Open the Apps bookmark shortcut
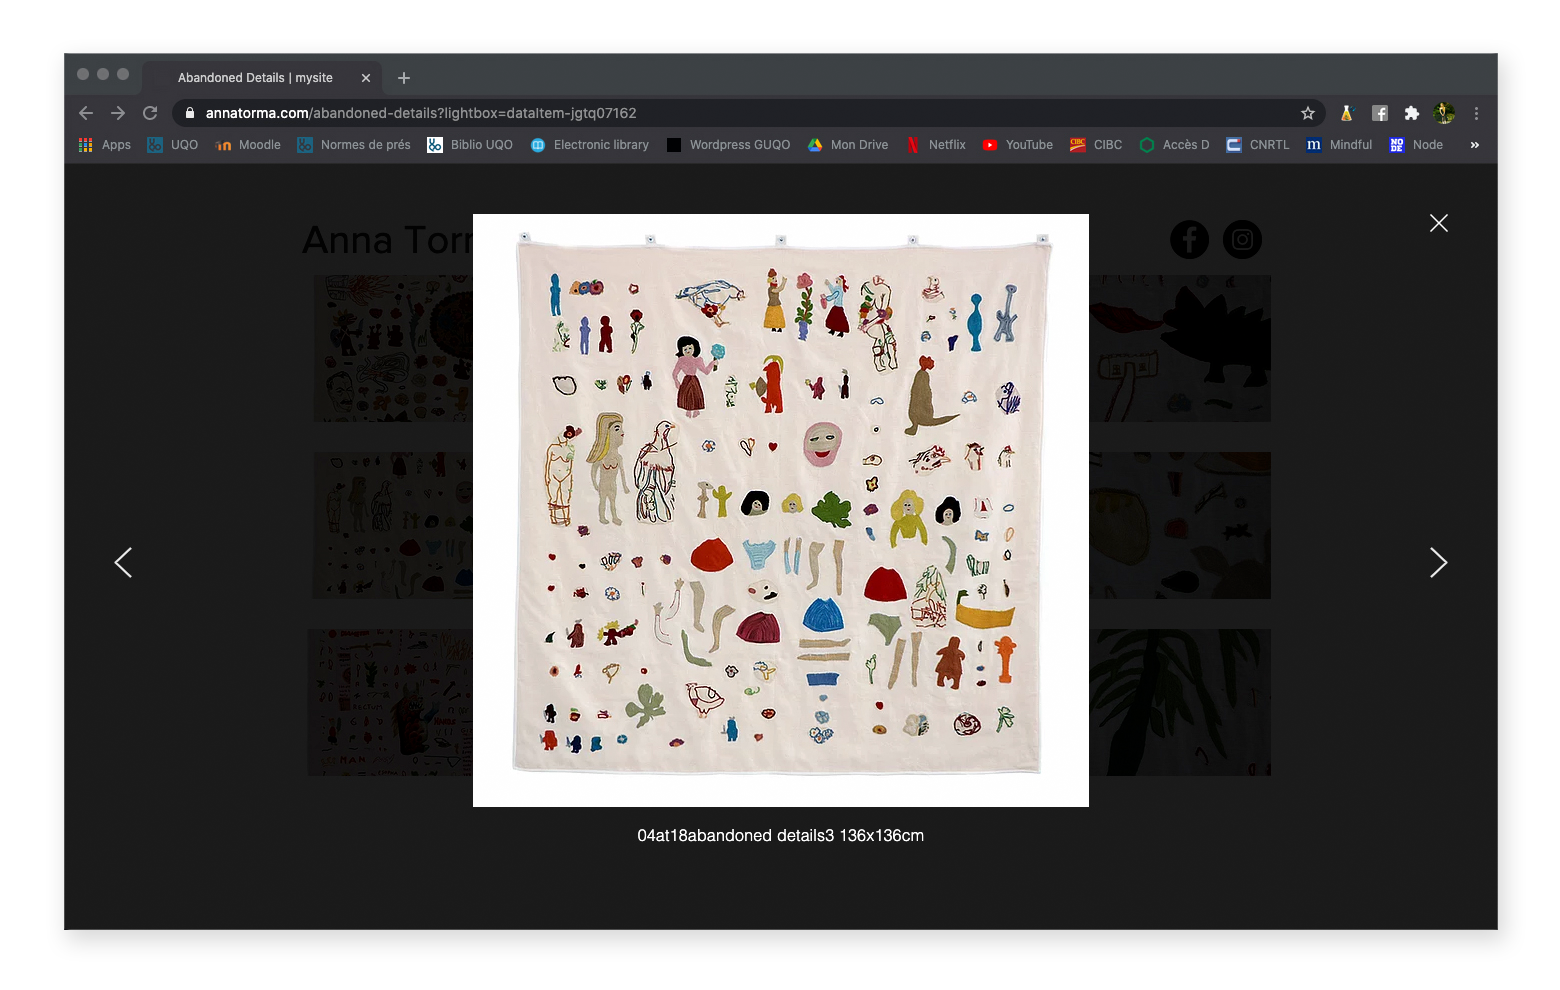1560x990 pixels. (x=105, y=145)
